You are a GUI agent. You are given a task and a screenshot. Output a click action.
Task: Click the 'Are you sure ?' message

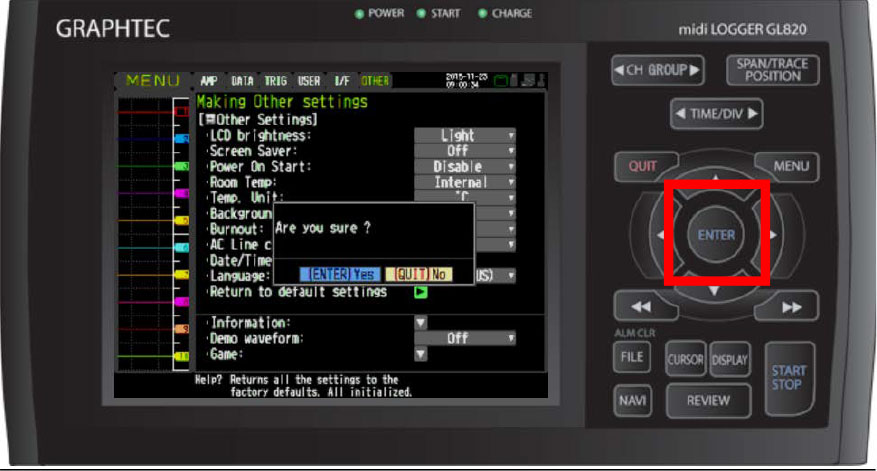[322, 228]
